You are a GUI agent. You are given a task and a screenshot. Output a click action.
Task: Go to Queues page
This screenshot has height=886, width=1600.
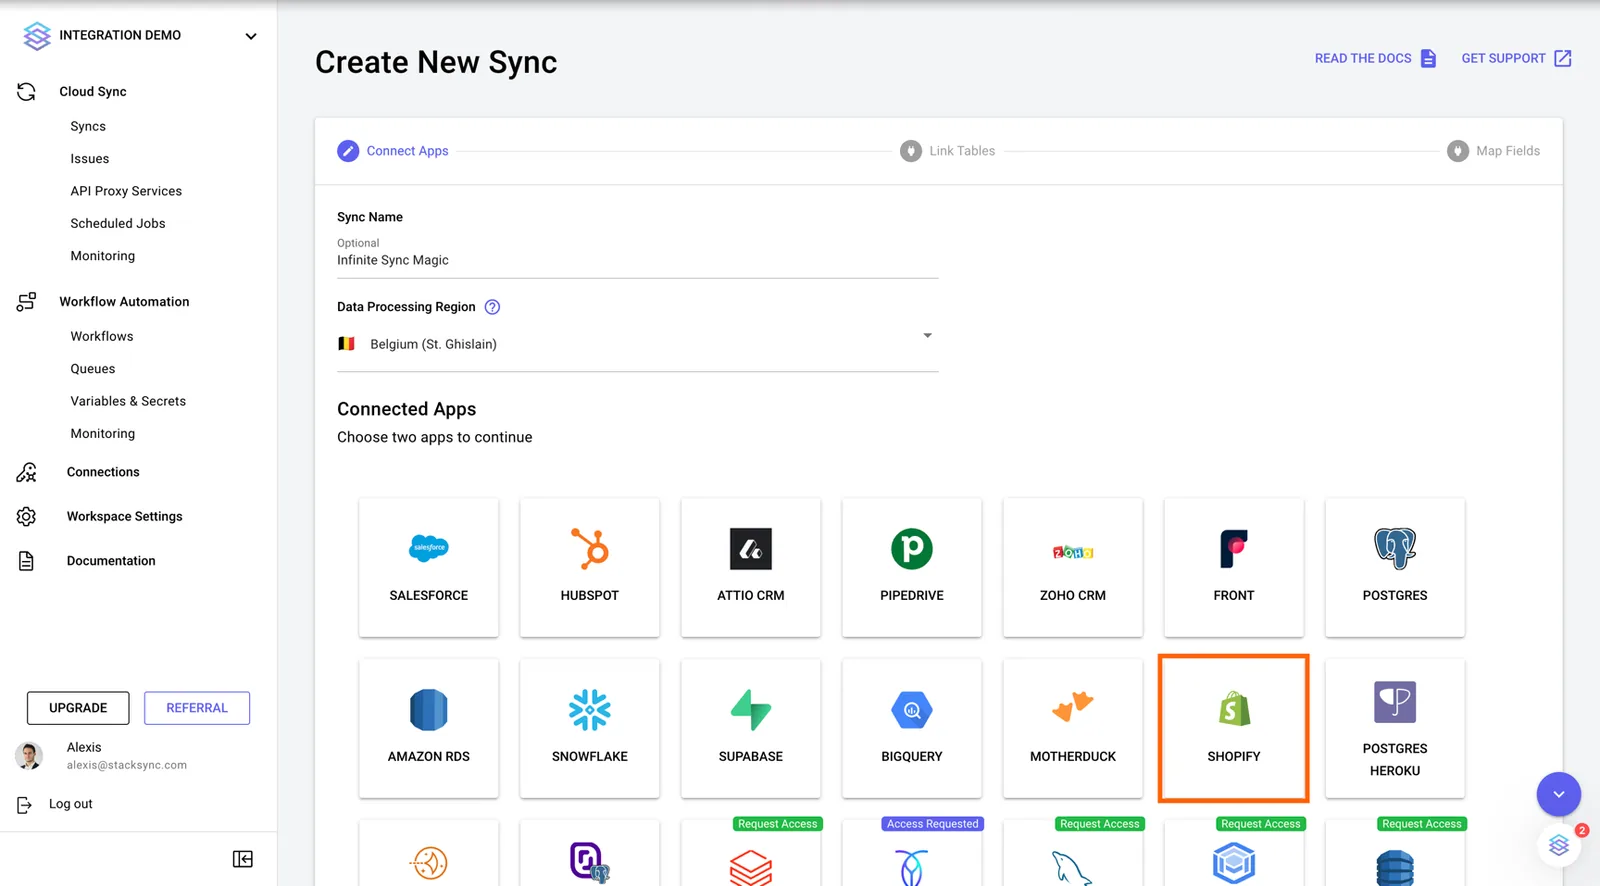click(x=93, y=369)
